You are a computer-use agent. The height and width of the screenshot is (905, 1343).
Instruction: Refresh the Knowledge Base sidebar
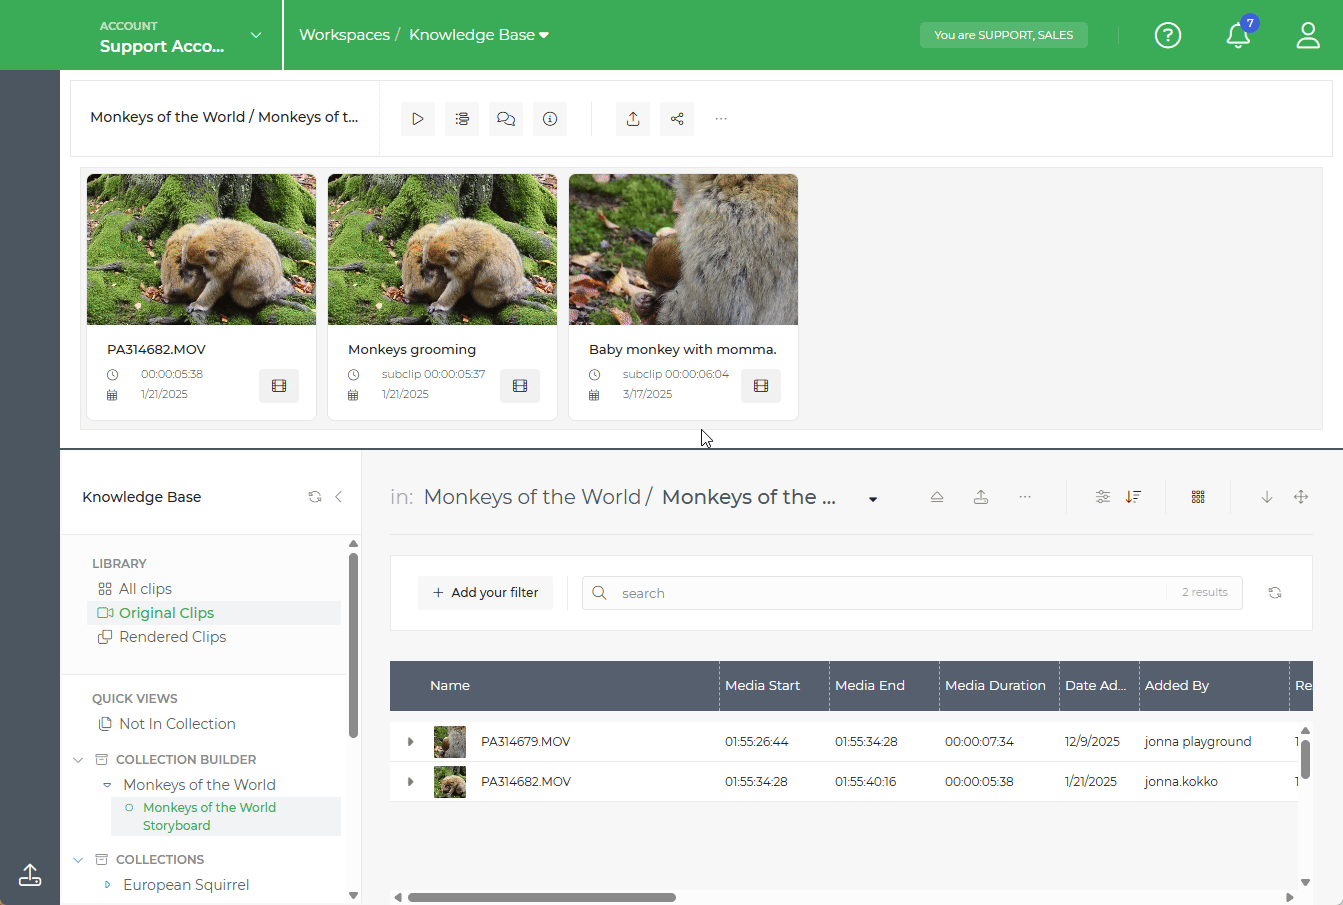tap(315, 497)
